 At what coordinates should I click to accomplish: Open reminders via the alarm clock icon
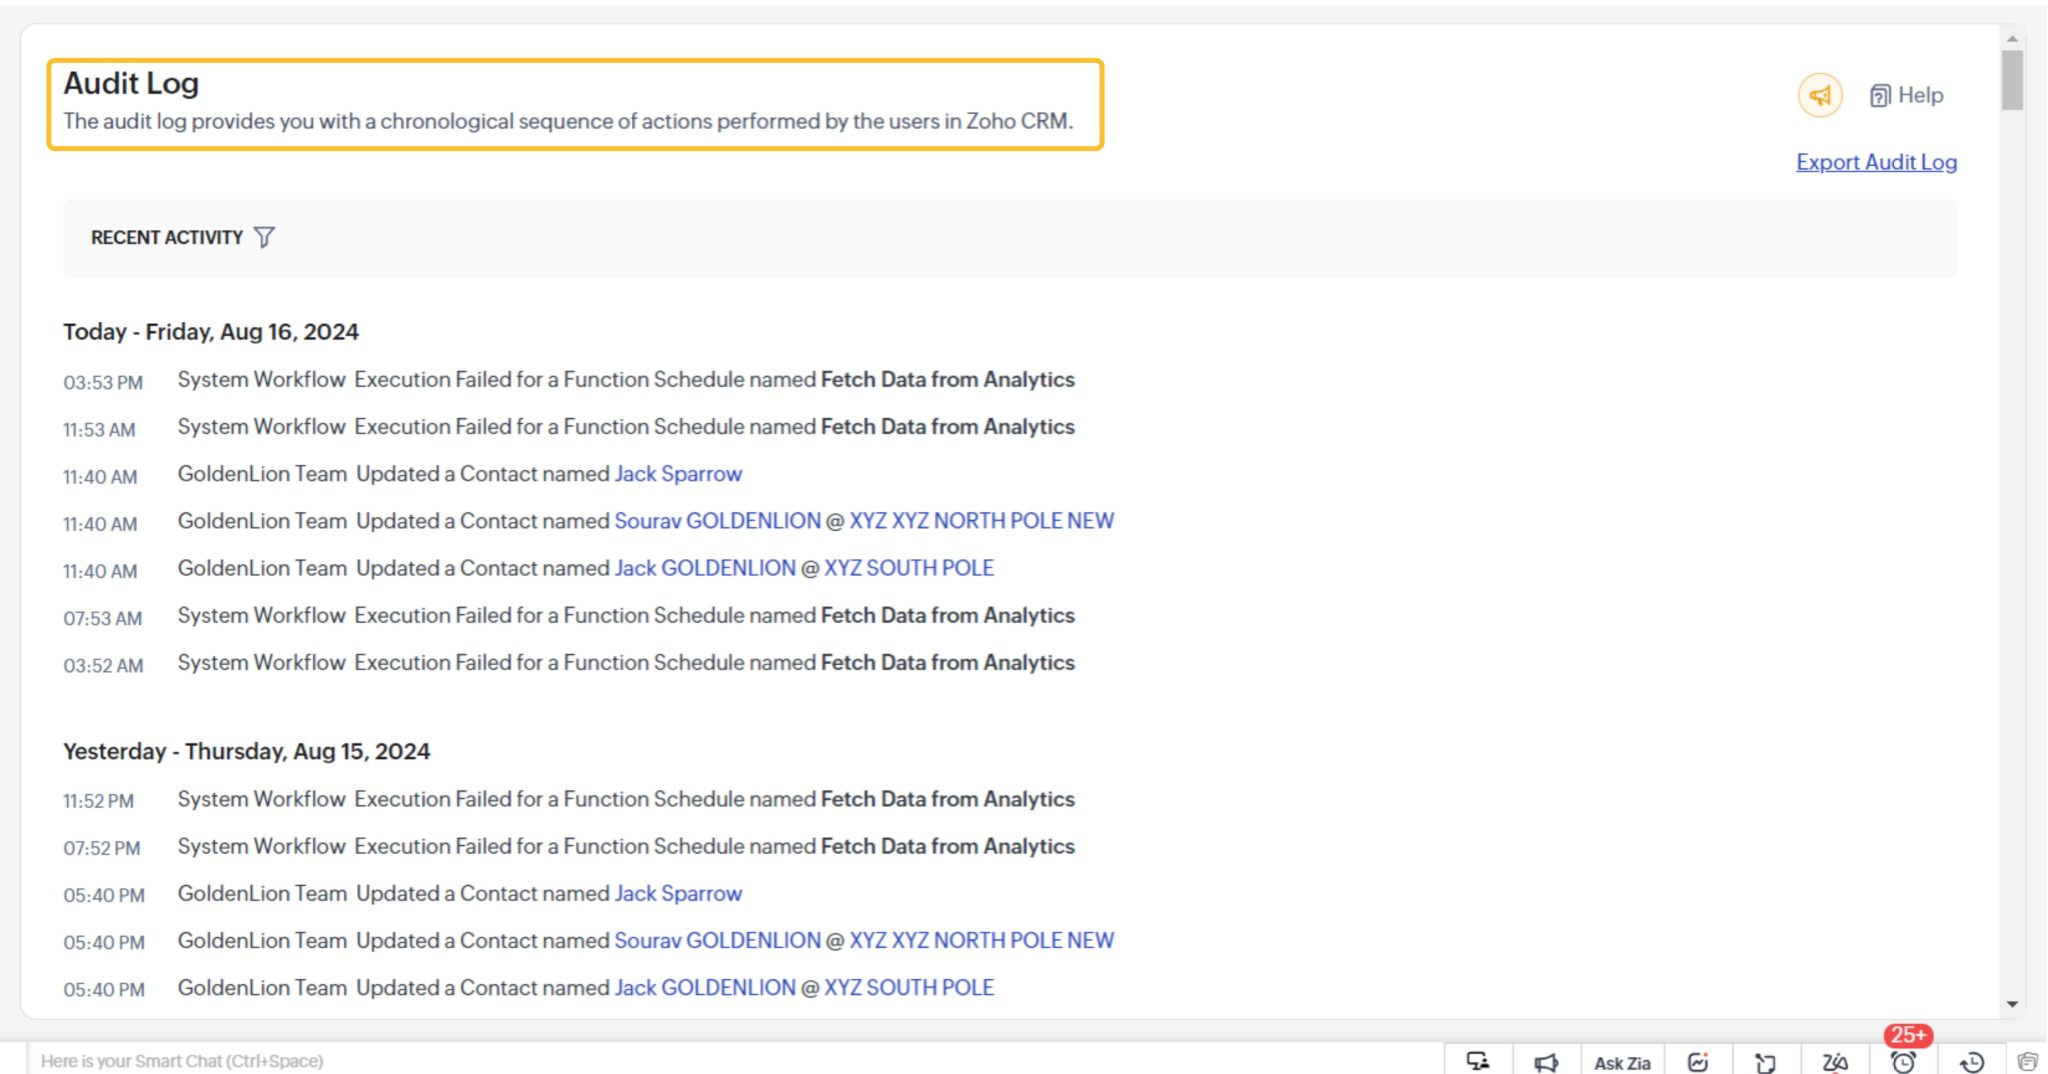tap(1905, 1062)
